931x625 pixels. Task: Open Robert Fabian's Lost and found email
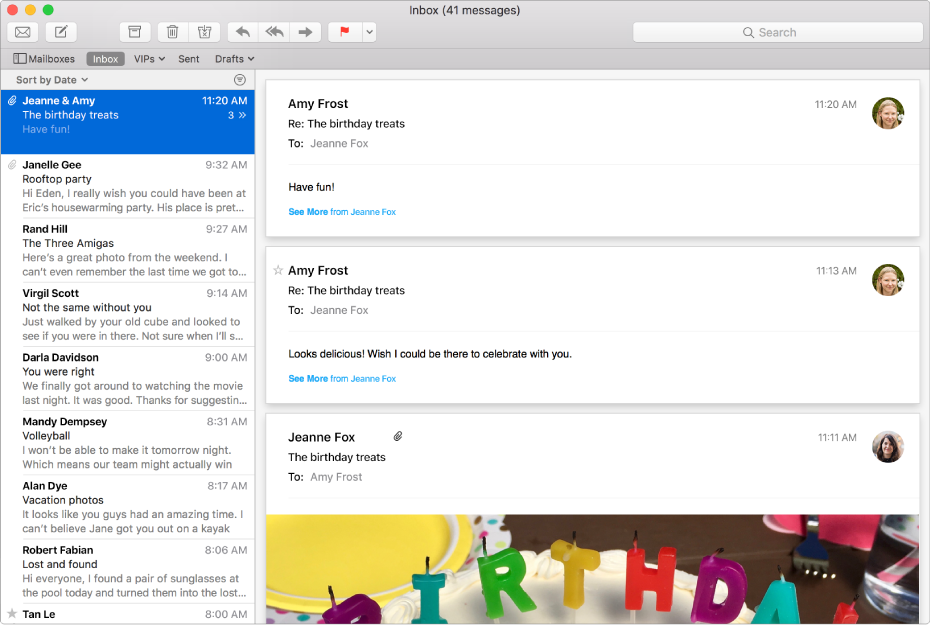tap(128, 570)
